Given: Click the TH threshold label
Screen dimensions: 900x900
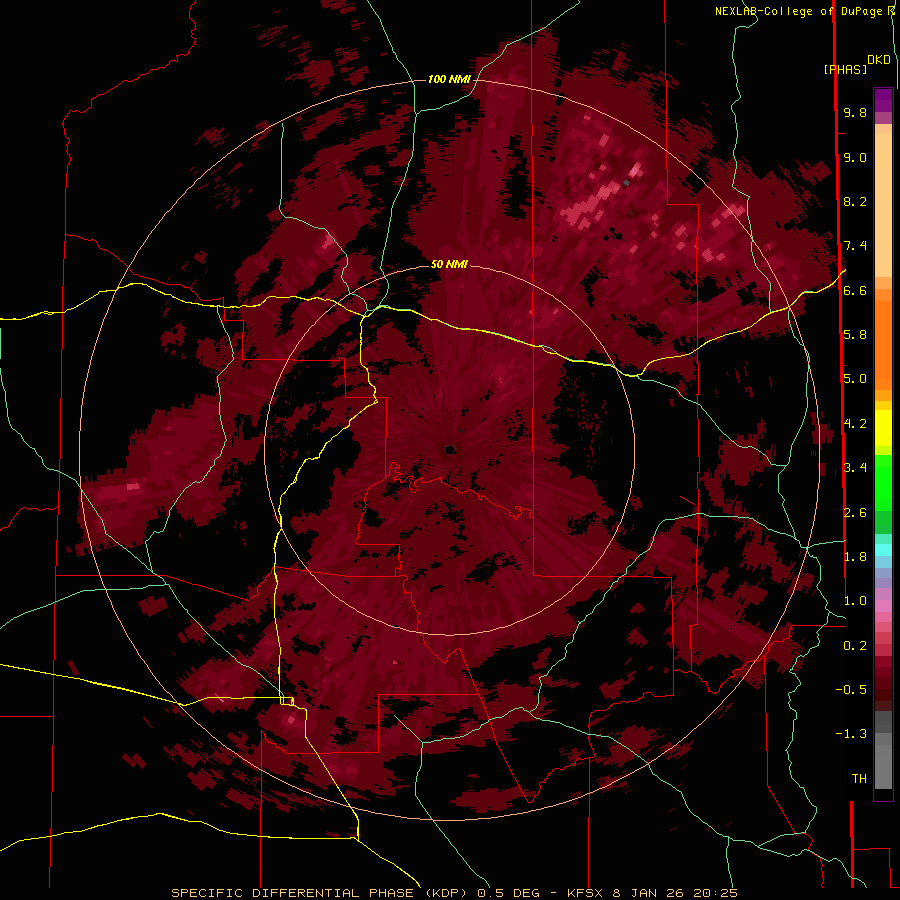Looking at the screenshot, I should pos(859,778).
